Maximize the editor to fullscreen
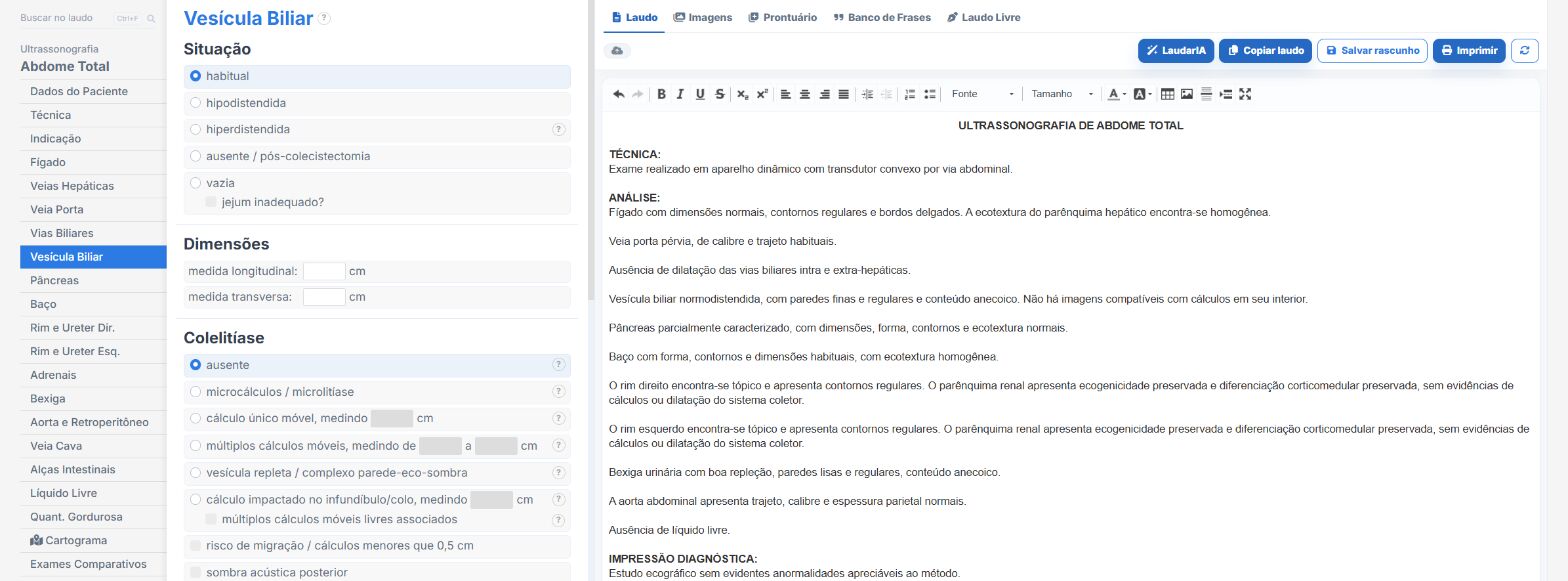 pyautogui.click(x=1245, y=94)
